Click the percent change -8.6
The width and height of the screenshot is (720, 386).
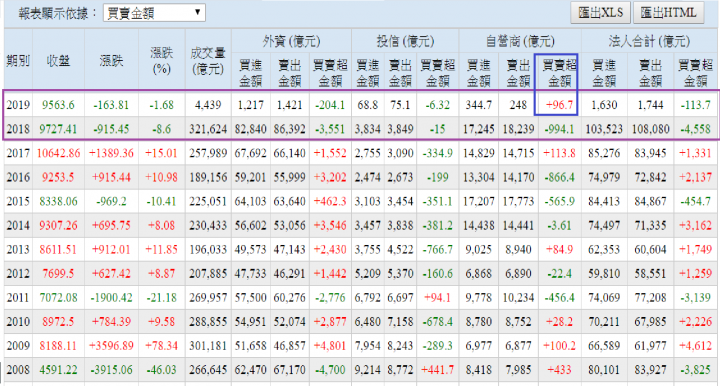click(x=161, y=129)
